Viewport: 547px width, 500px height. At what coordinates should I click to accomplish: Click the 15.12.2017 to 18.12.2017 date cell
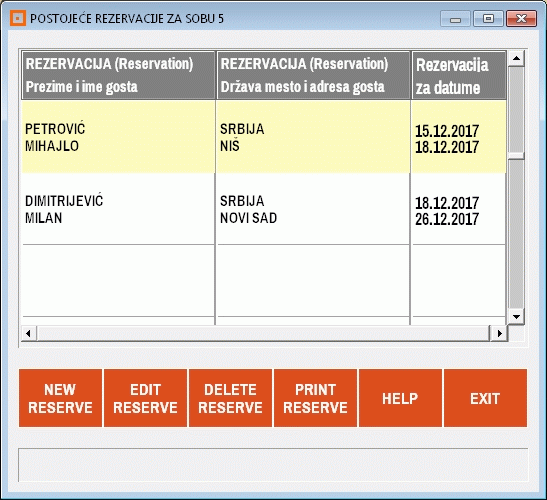pos(458,137)
